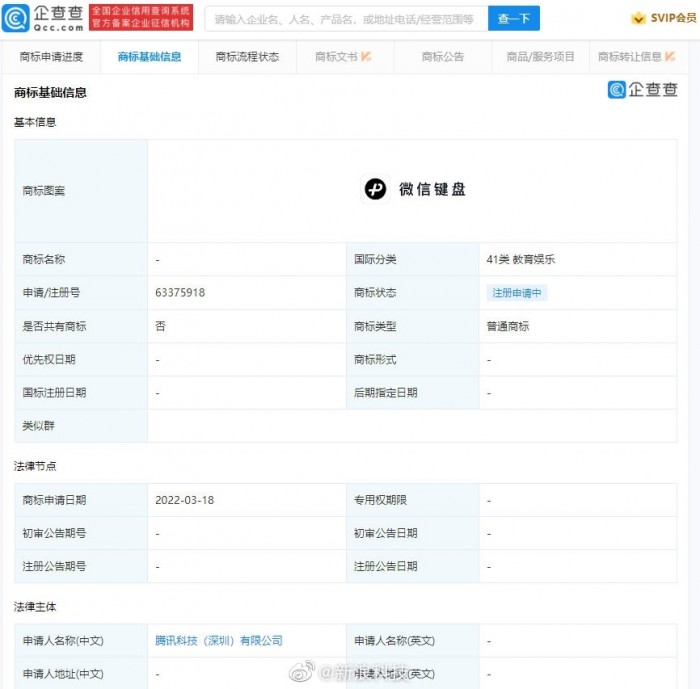This screenshot has width=700, height=689.
Task: Click the VIP badge beside 商标文书
Action: click(x=366, y=57)
